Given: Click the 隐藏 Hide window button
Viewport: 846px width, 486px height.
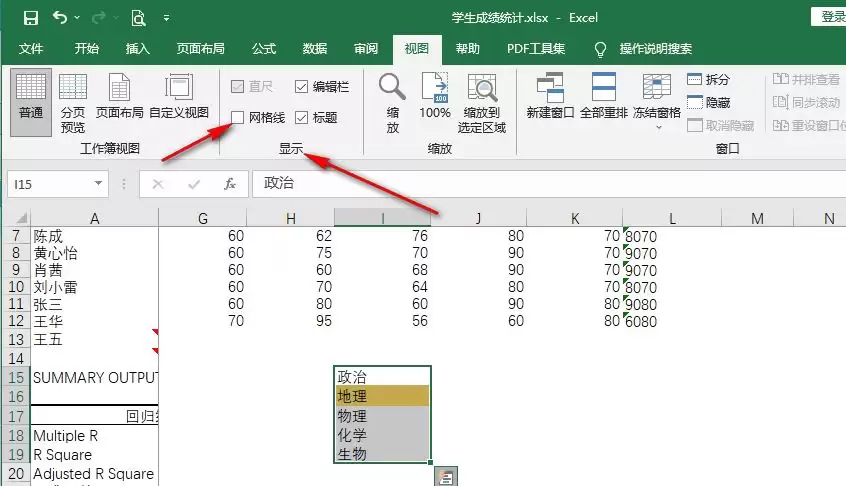Looking at the screenshot, I should click(708, 102).
